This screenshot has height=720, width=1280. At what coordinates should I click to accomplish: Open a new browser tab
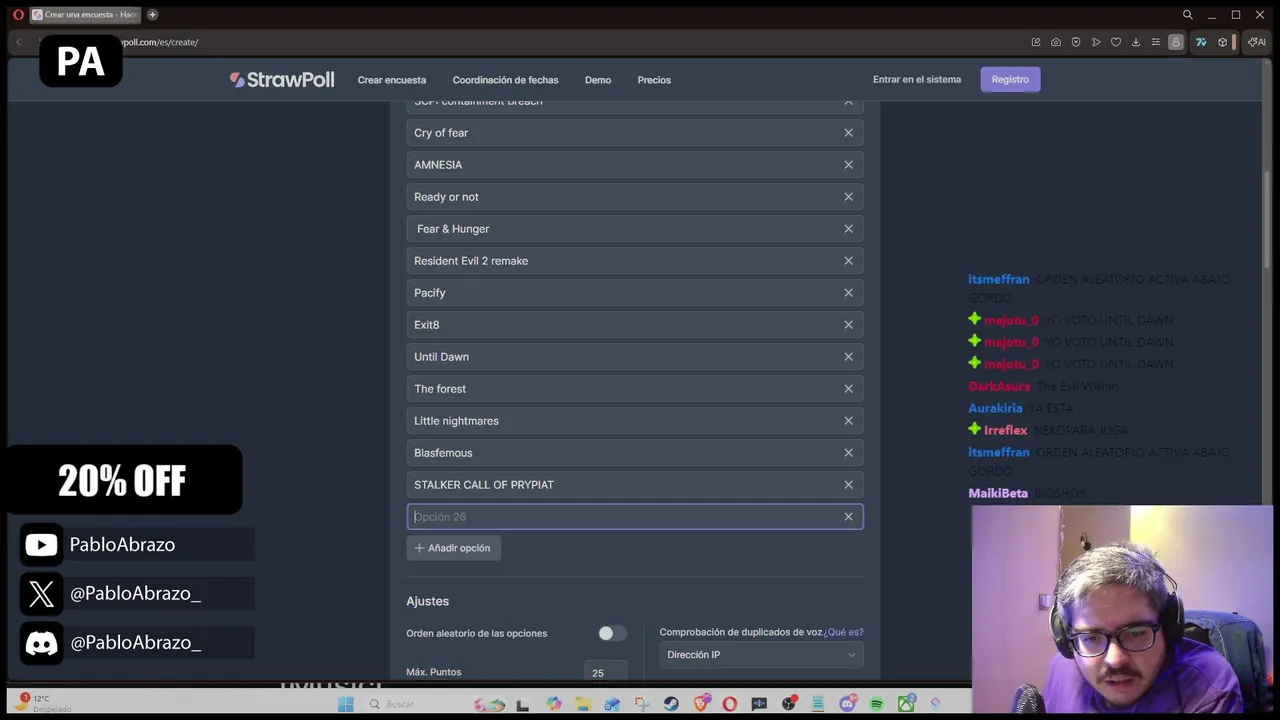(x=152, y=15)
